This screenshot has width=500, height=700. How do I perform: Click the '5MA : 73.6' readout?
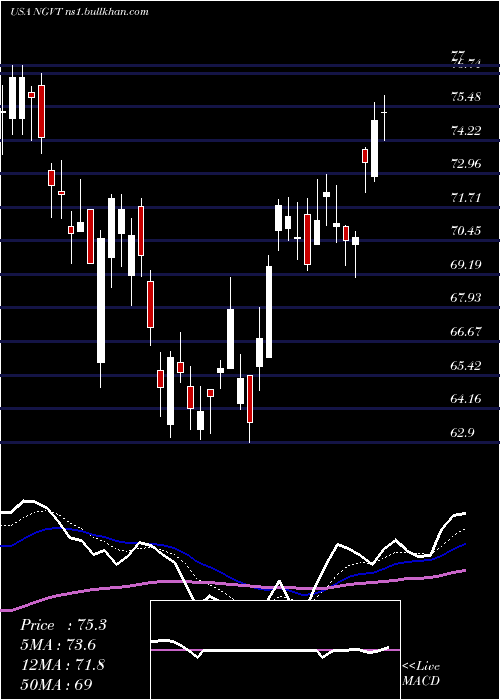58,645
